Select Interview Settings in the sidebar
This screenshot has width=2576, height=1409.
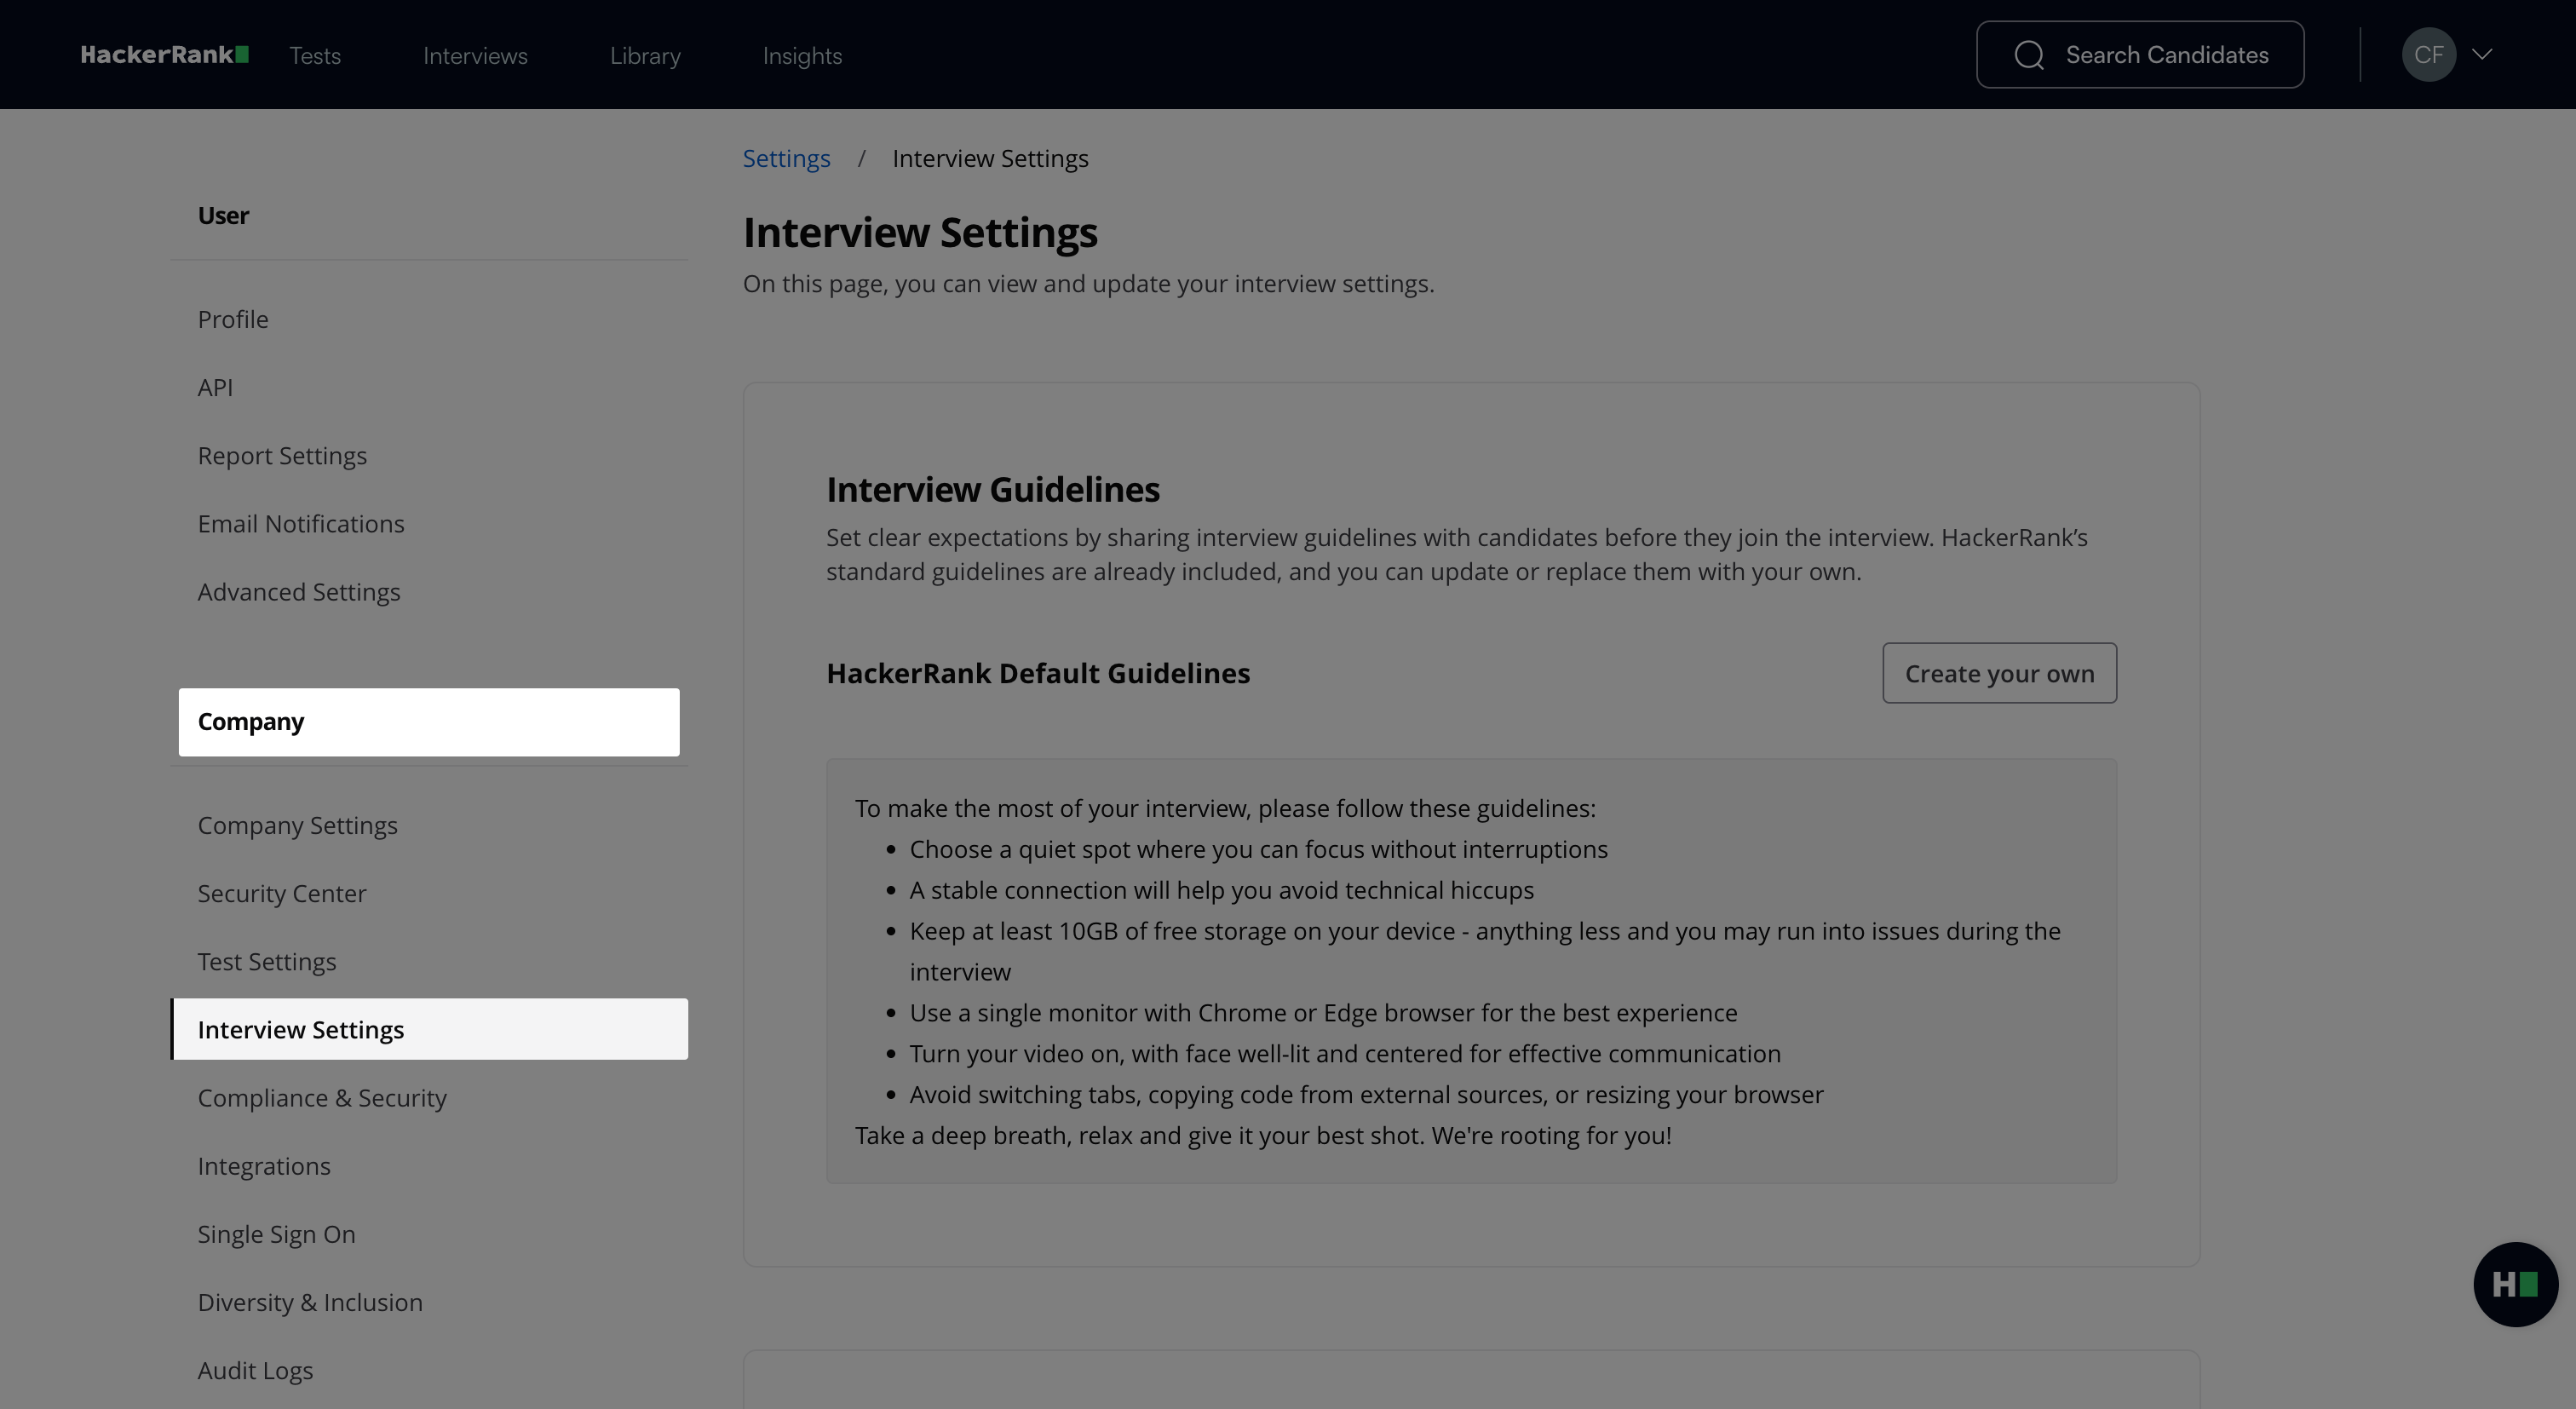click(x=429, y=1029)
